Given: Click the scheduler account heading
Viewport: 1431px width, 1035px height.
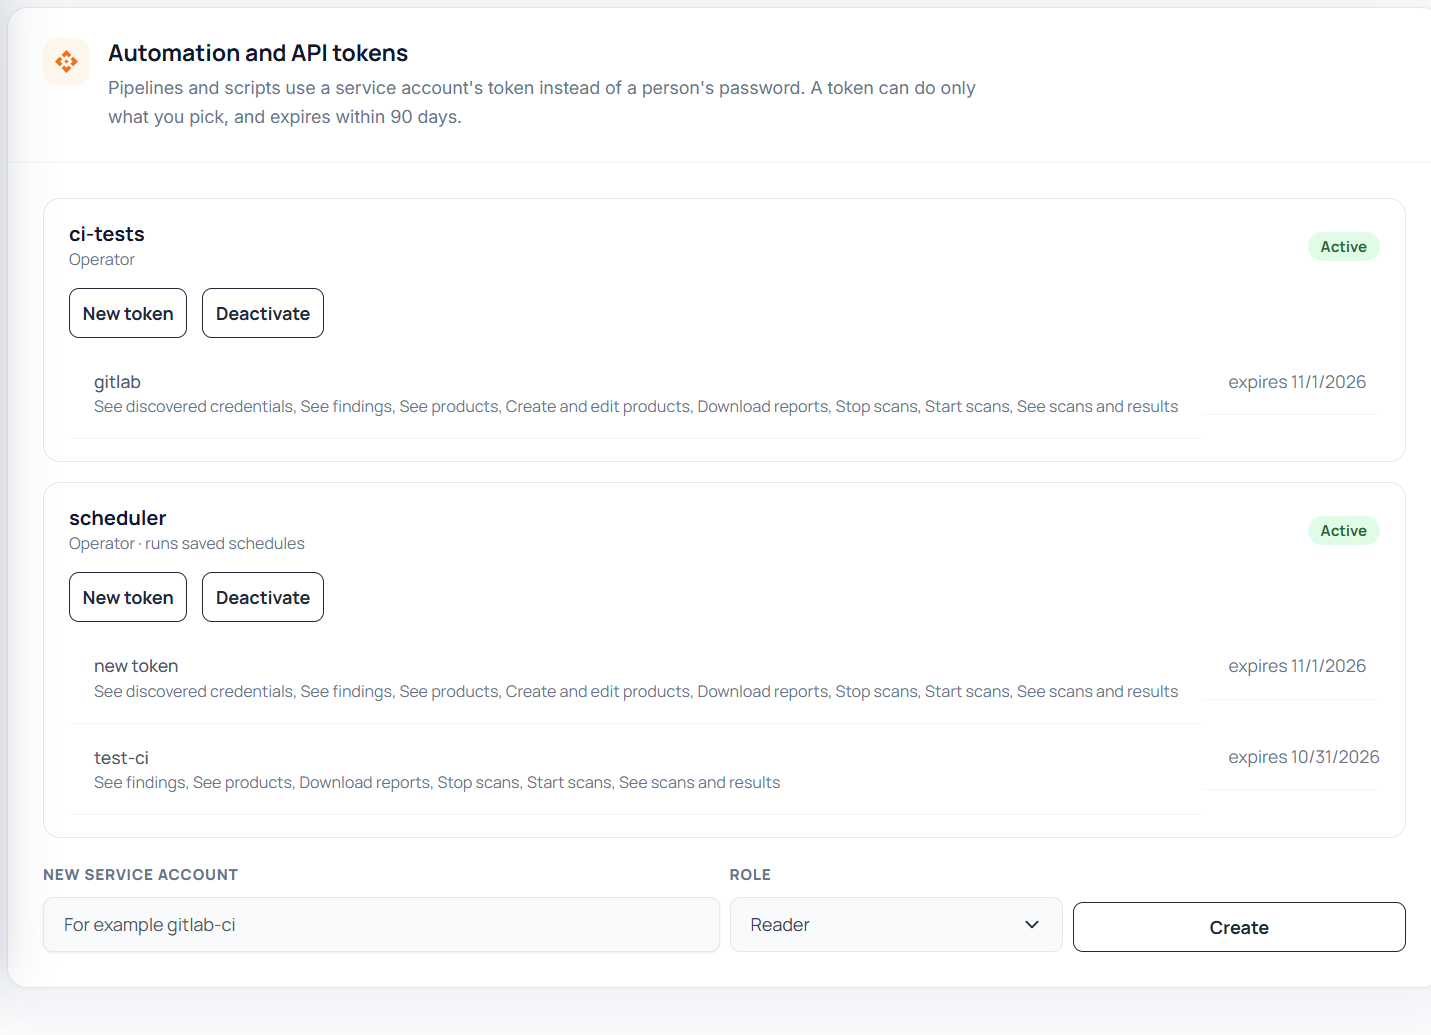Looking at the screenshot, I should [118, 518].
